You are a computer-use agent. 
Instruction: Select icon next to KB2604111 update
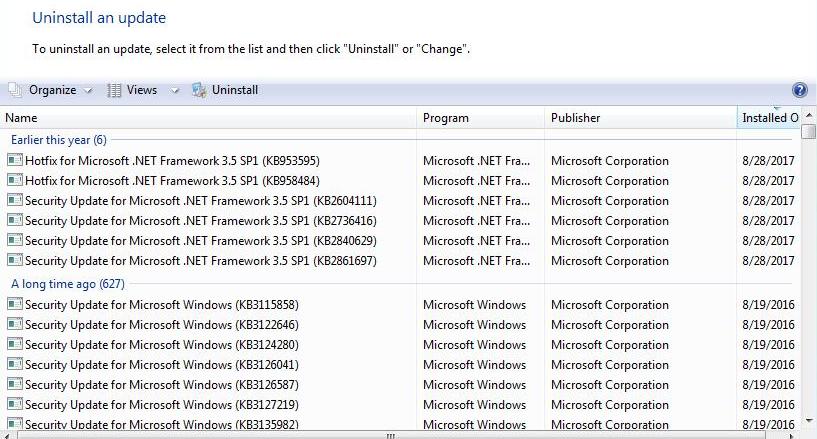pos(15,200)
